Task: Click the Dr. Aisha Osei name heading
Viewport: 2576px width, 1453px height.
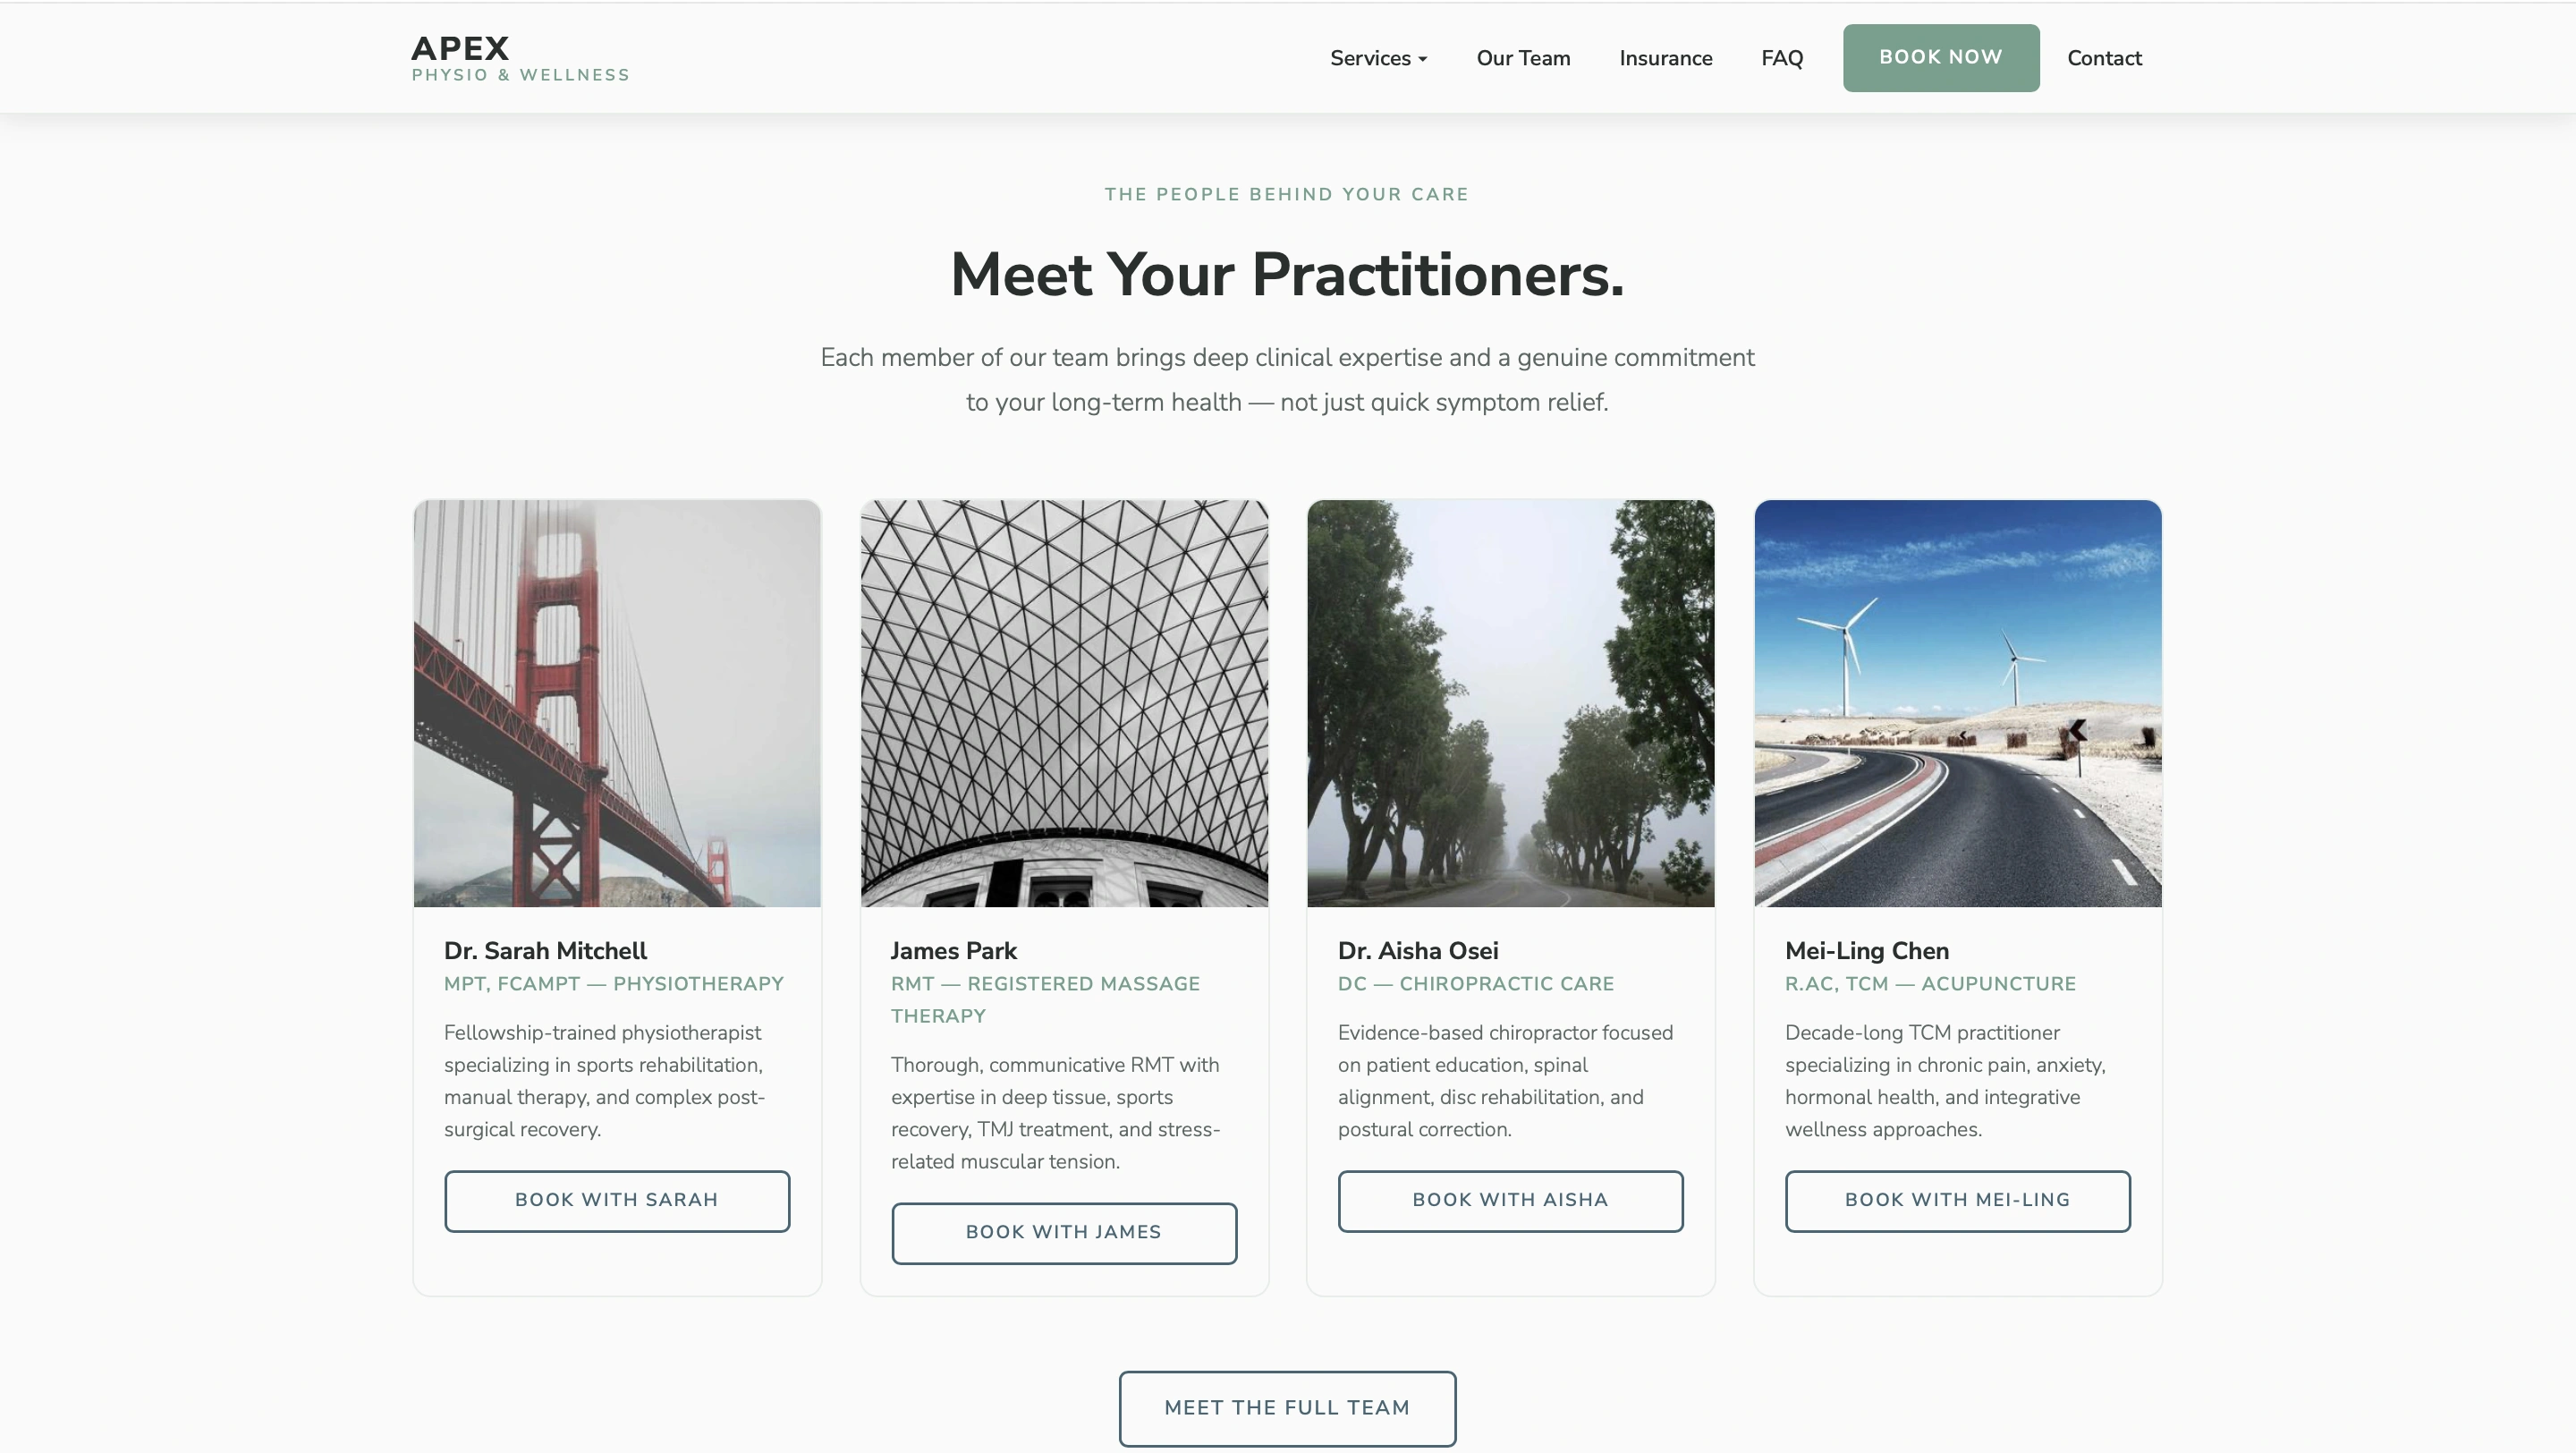Action: [x=1417, y=950]
